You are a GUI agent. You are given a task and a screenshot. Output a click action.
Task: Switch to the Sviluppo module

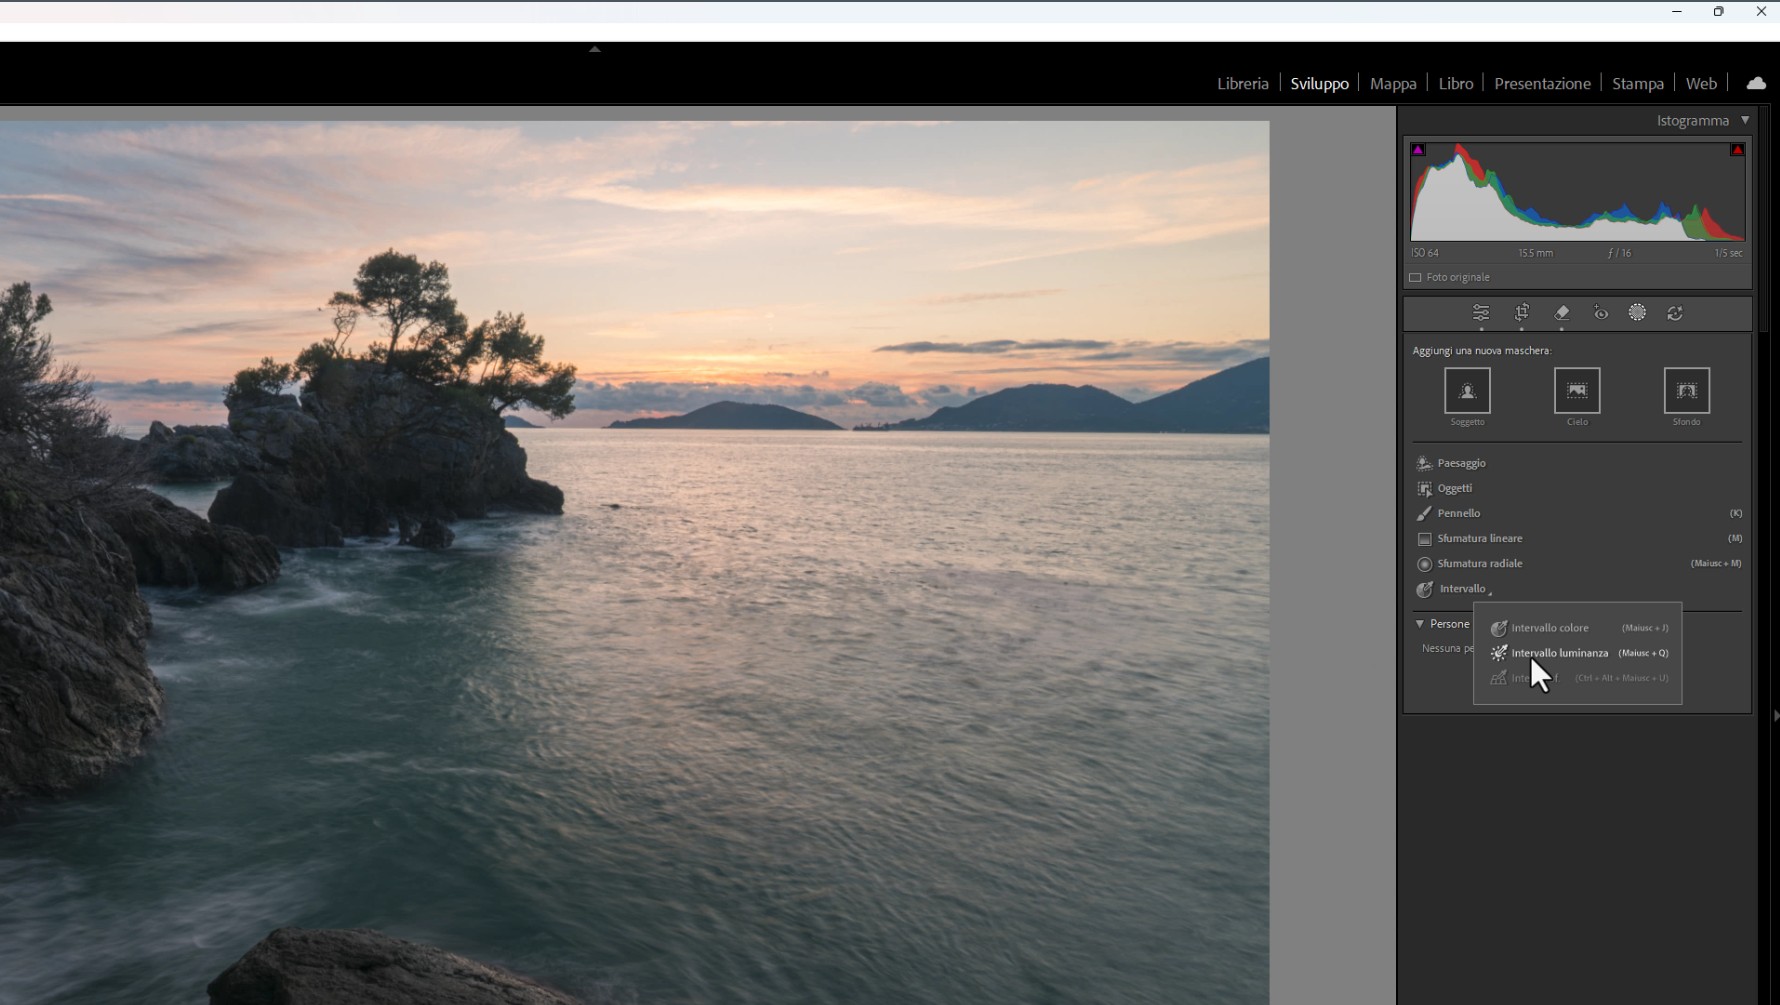click(1319, 83)
